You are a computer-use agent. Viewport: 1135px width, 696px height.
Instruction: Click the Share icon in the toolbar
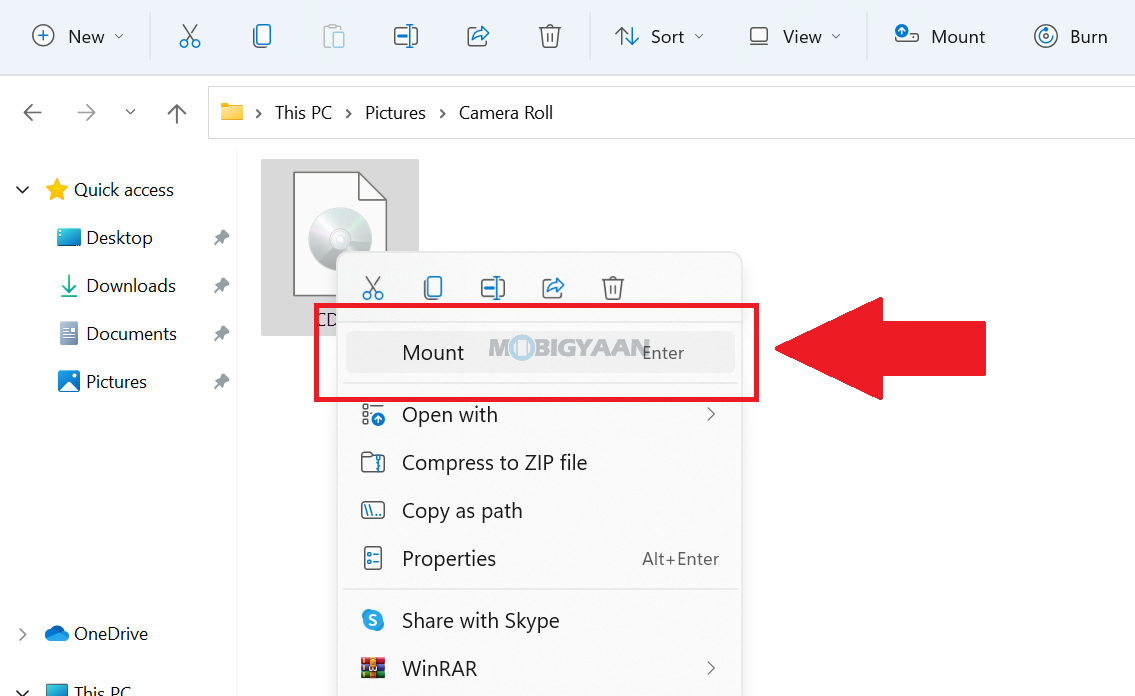click(x=478, y=36)
